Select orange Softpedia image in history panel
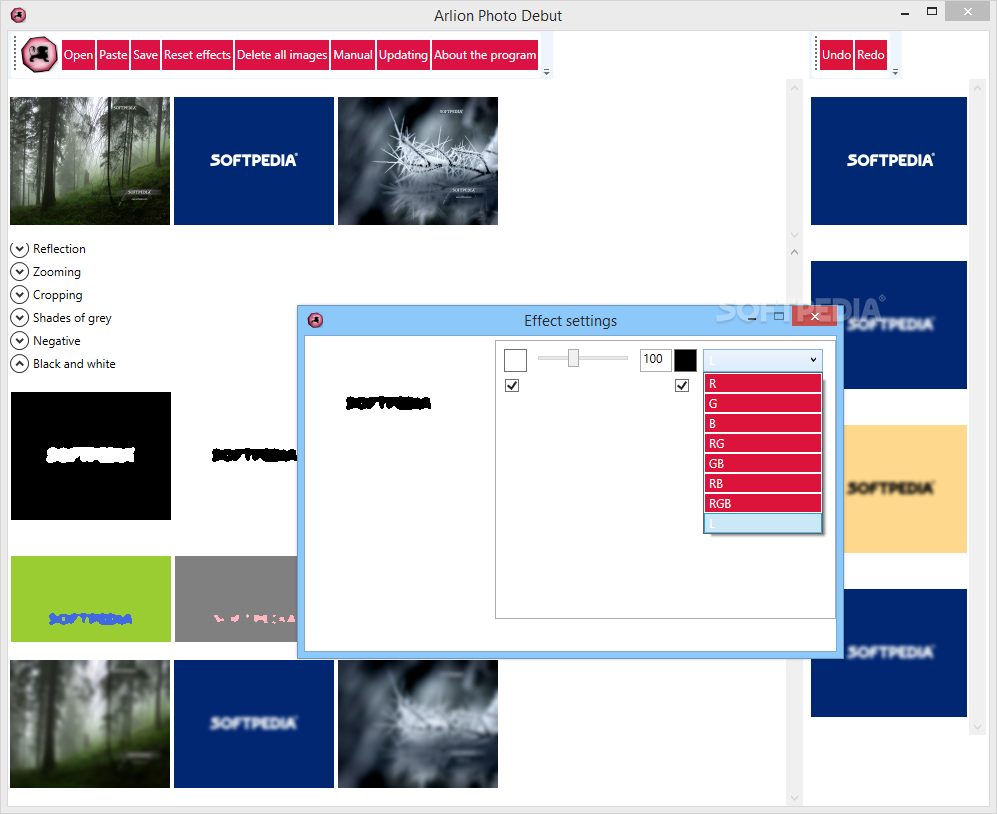Image resolution: width=997 pixels, height=814 pixels. 905,489
